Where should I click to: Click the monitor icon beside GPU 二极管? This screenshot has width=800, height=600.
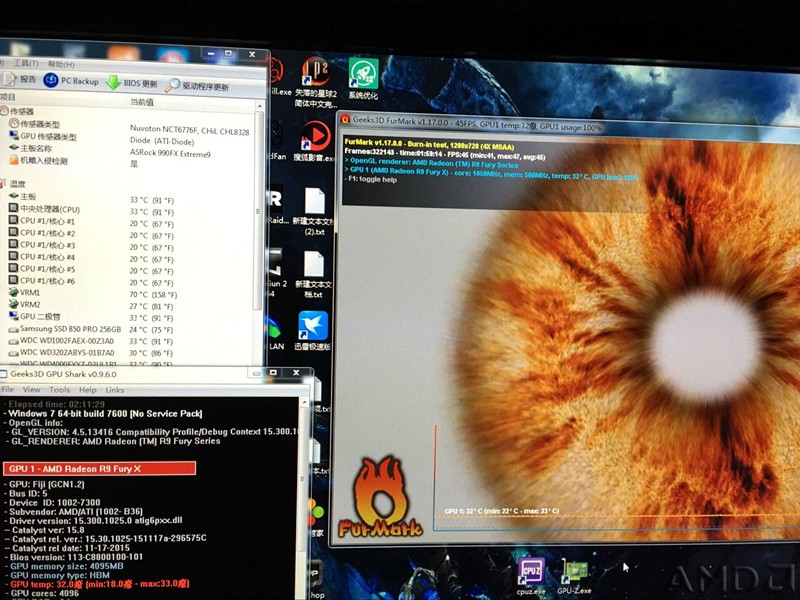pyautogui.click(x=14, y=316)
